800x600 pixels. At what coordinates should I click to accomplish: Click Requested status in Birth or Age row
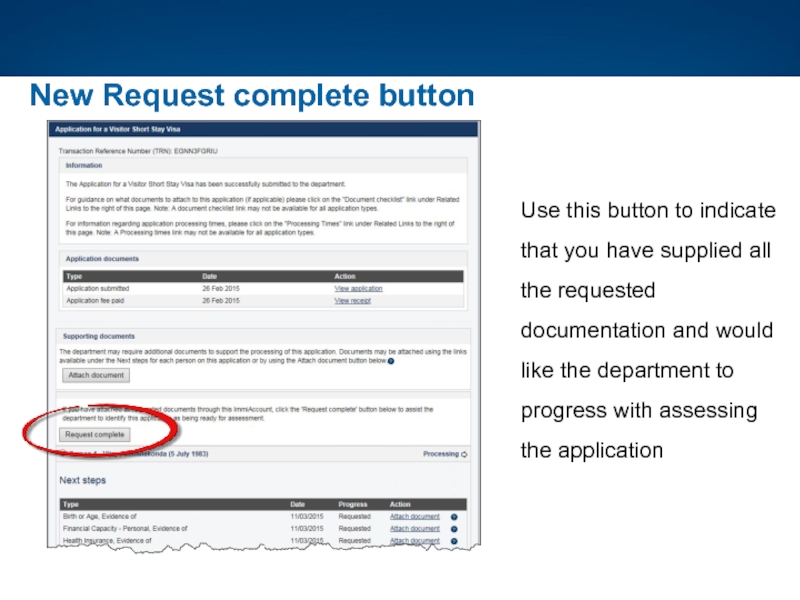click(x=355, y=517)
